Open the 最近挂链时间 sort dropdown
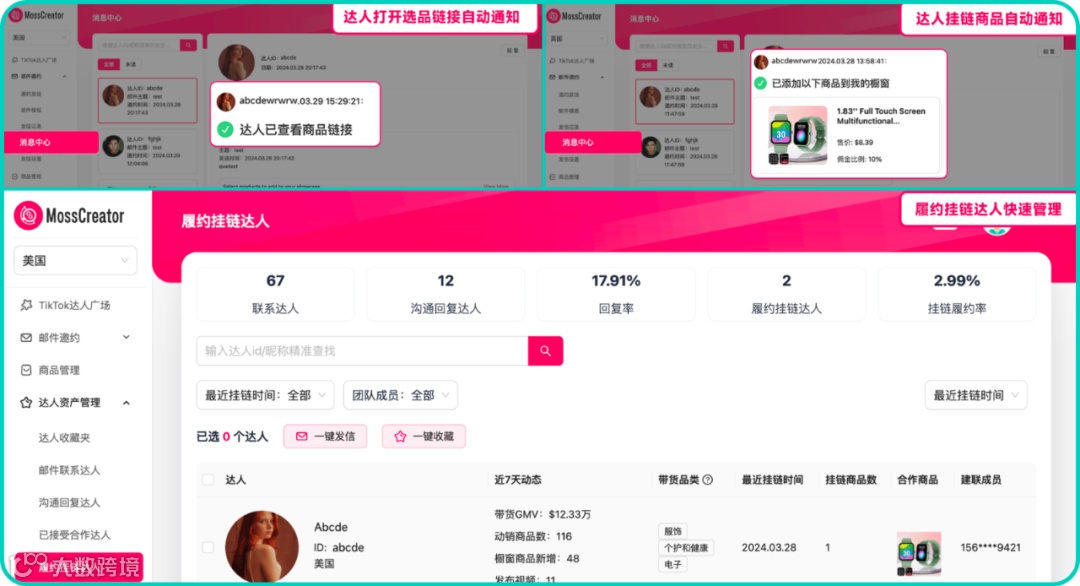The height and width of the screenshot is (586, 1080). pos(975,395)
